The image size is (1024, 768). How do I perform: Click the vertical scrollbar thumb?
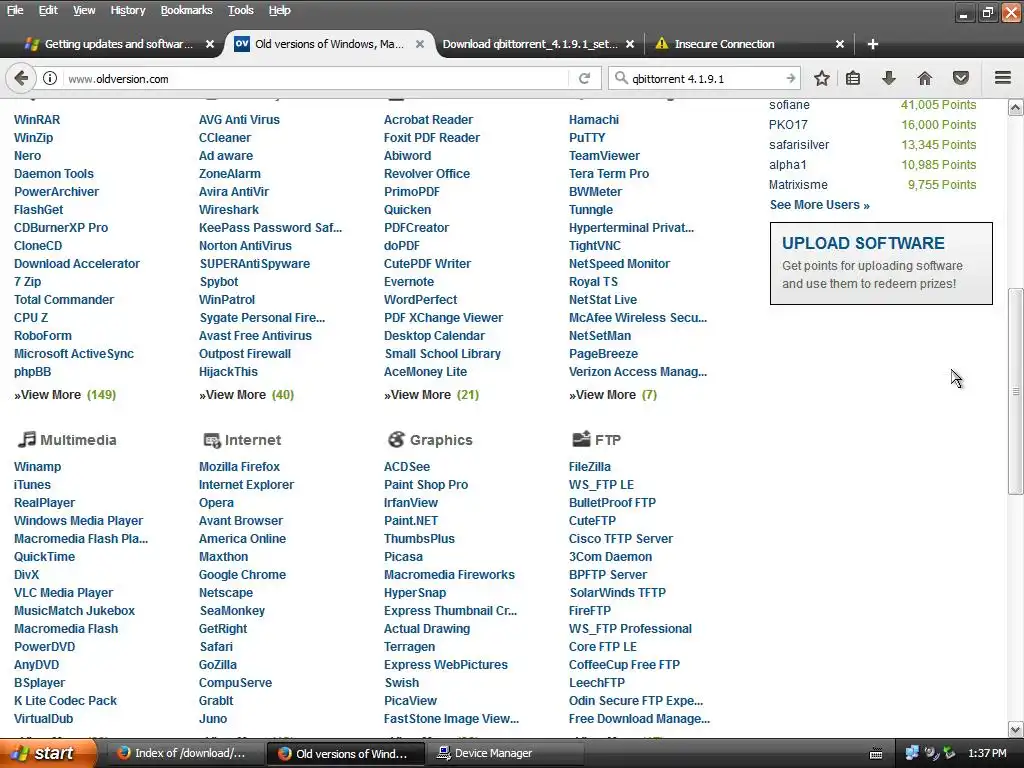1016,391
